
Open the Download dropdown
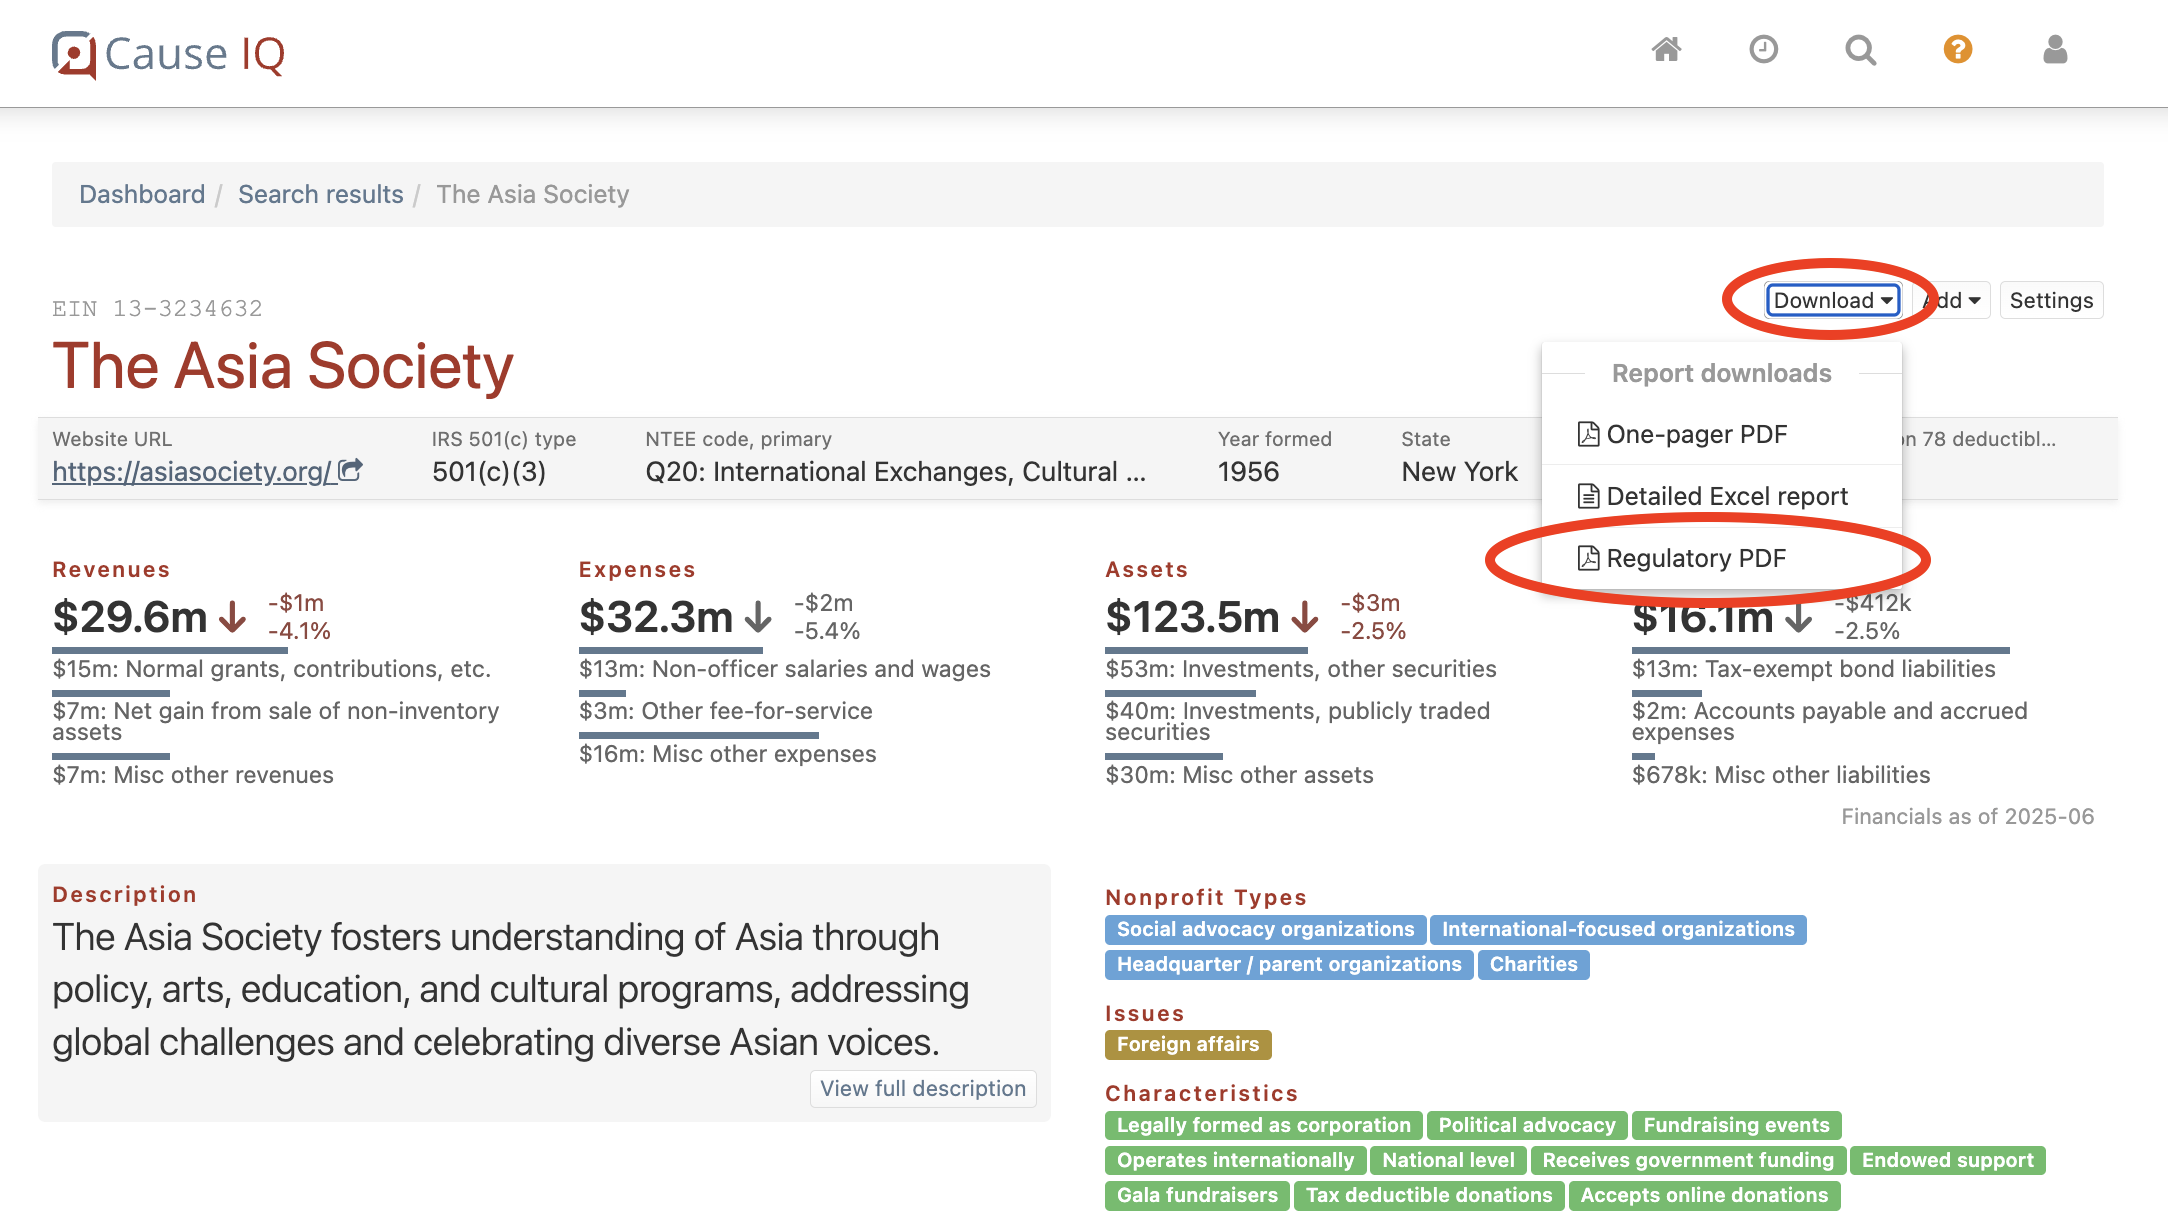pos(1833,300)
